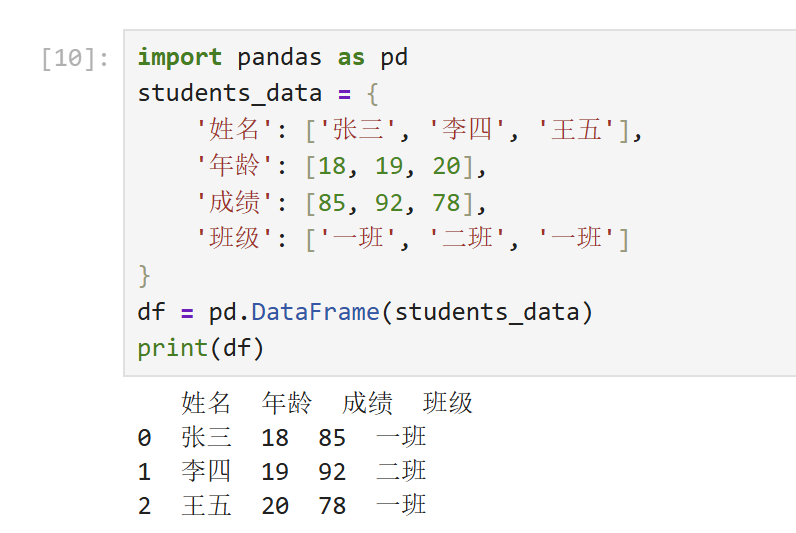
Task: Click the '李四' string in the code
Action: click(467, 130)
